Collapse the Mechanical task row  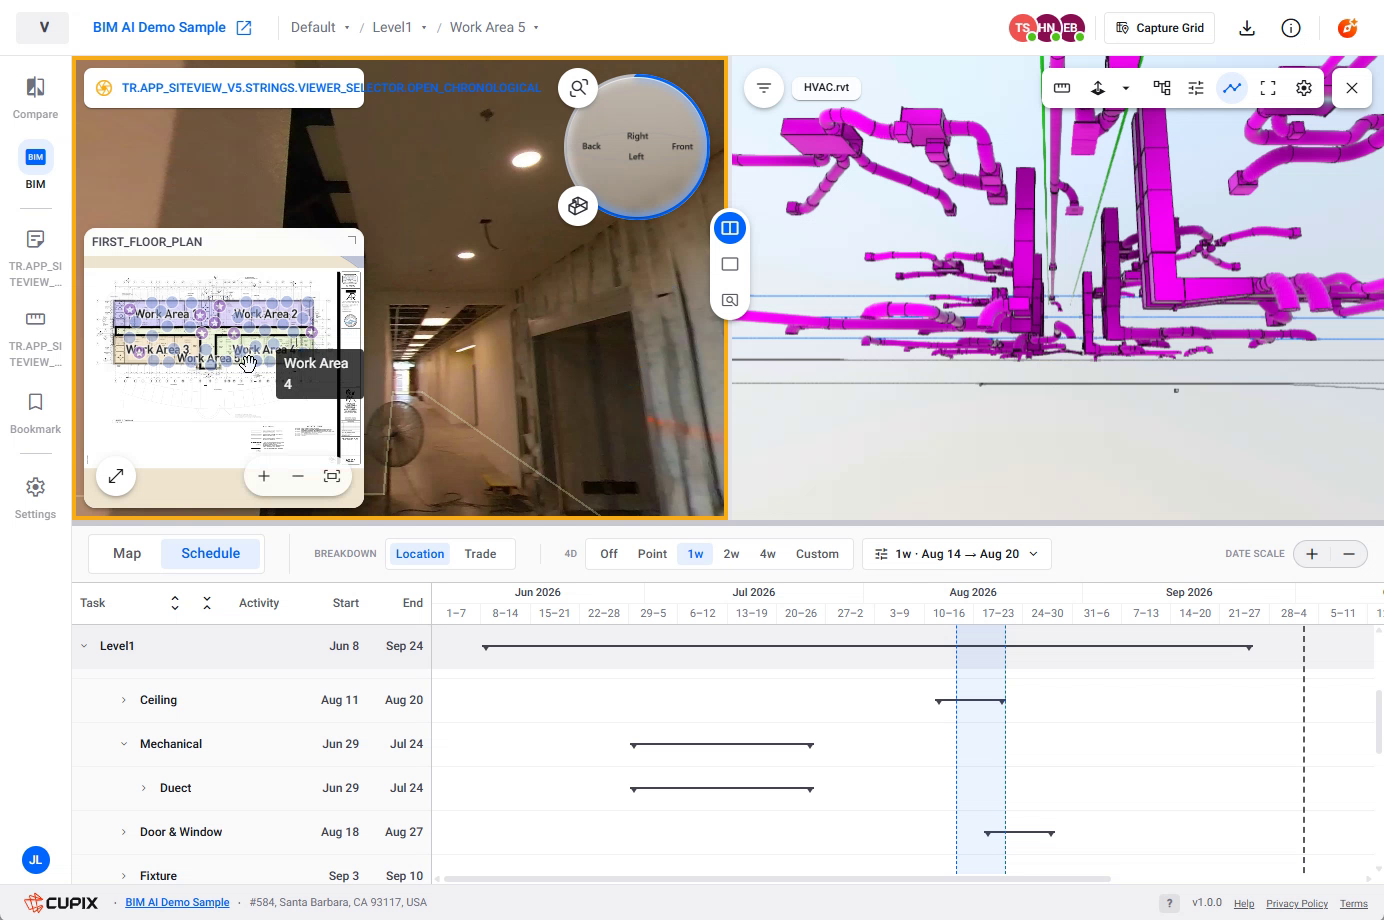click(124, 744)
